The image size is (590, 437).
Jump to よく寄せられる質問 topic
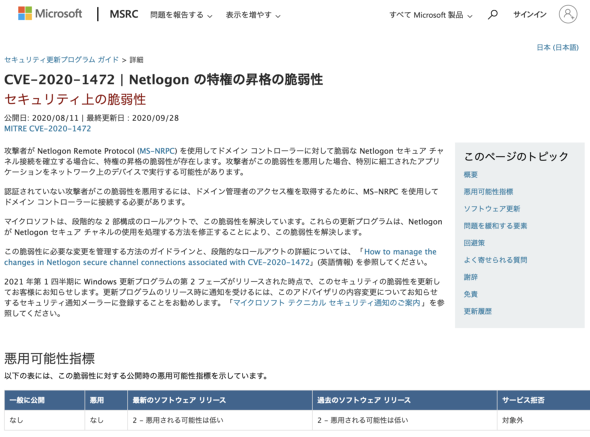click(495, 260)
